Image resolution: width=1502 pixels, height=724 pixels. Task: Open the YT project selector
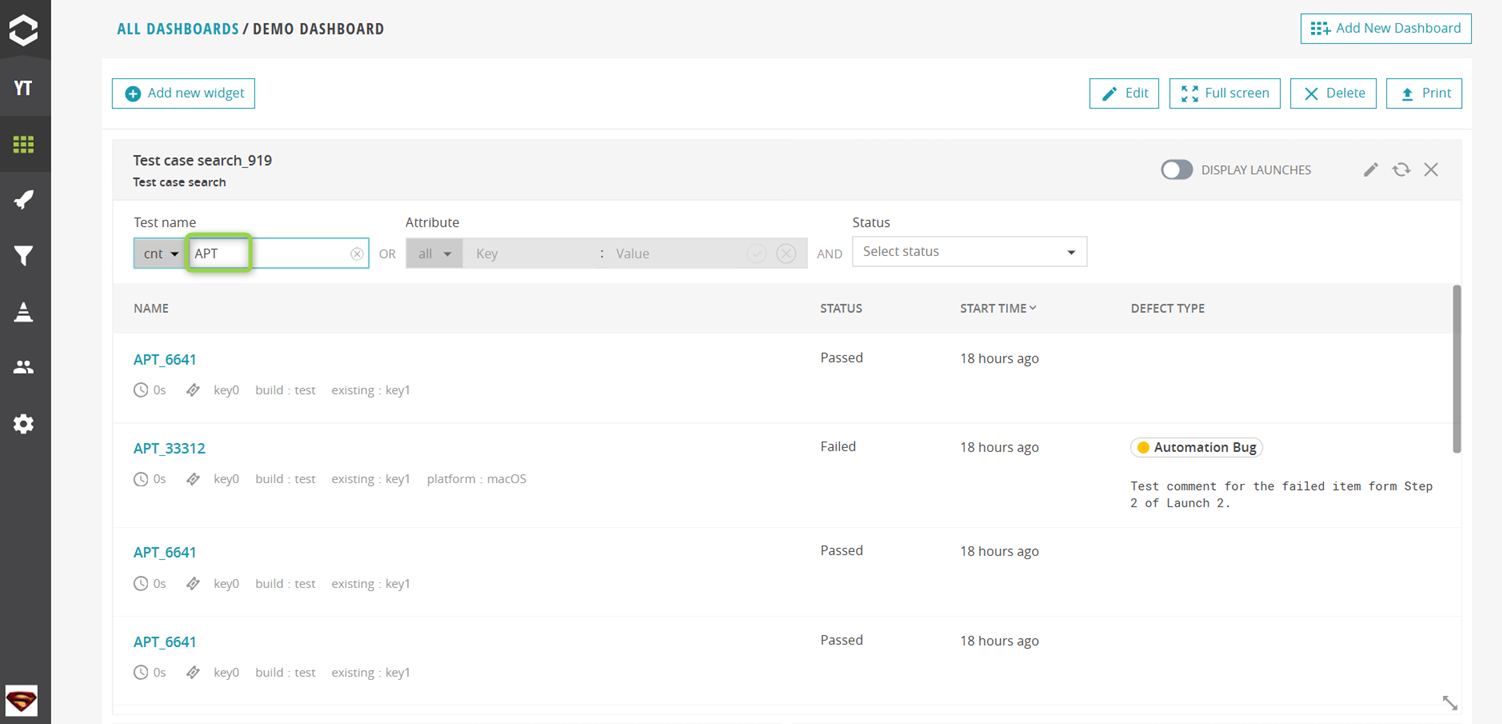25,87
